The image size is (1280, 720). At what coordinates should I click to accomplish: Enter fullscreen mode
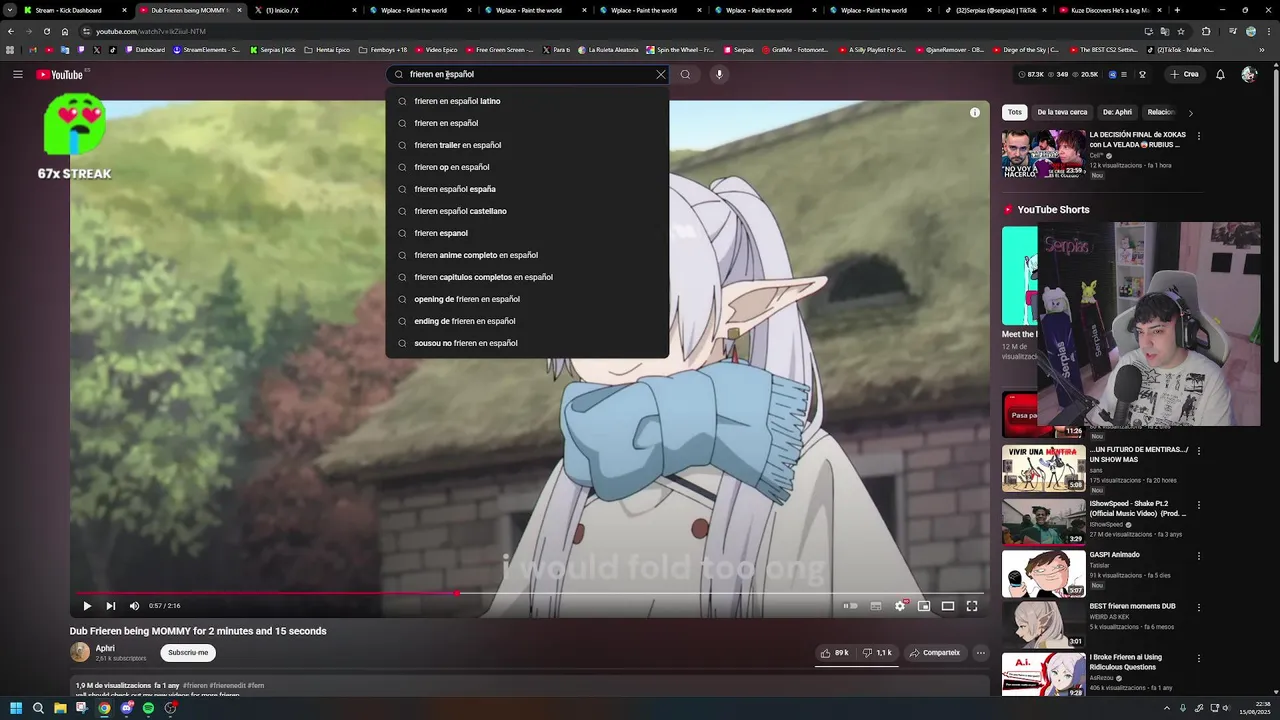[972, 606]
